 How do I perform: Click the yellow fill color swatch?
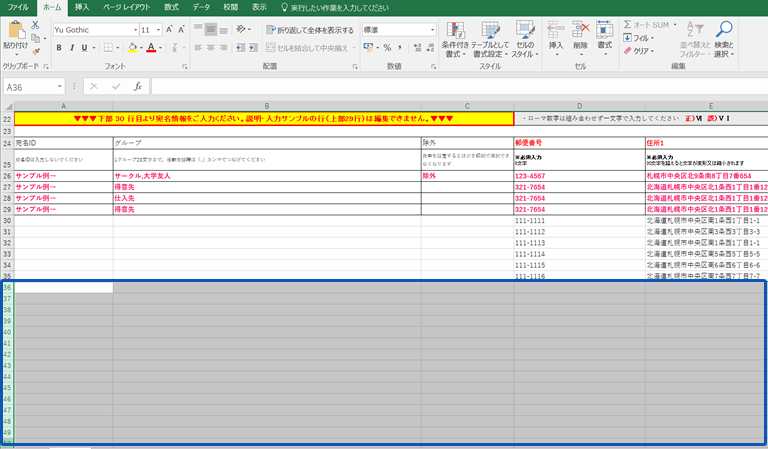pyautogui.click(x=132, y=47)
